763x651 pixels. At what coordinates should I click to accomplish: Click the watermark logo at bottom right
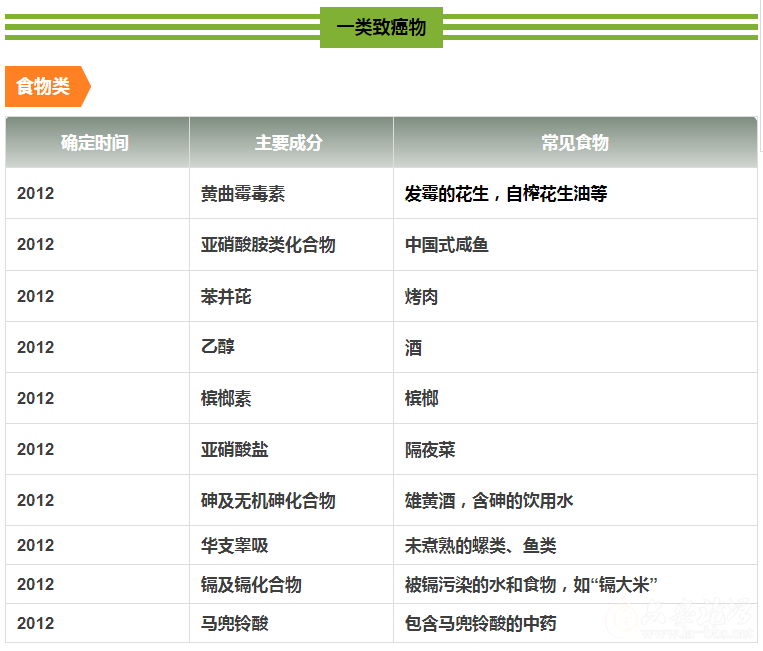coord(682,622)
